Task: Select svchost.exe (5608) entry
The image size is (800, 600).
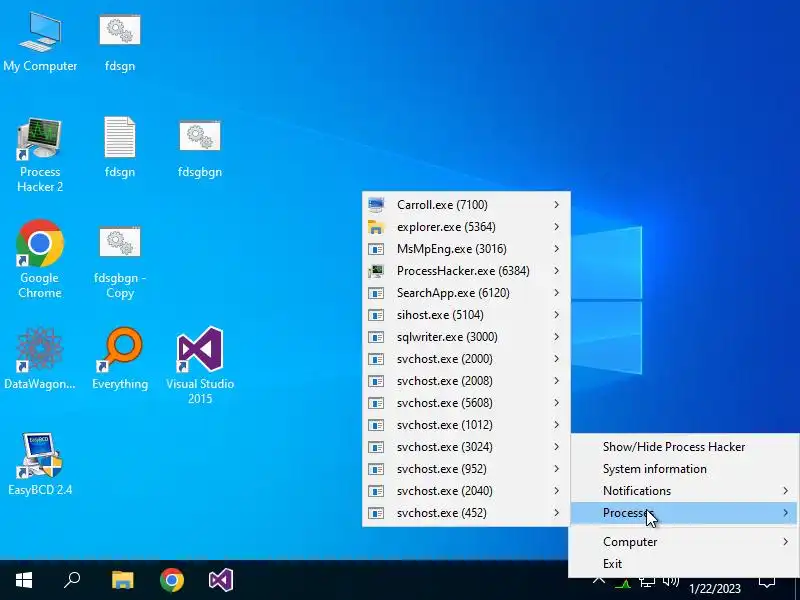Action: click(x=466, y=403)
